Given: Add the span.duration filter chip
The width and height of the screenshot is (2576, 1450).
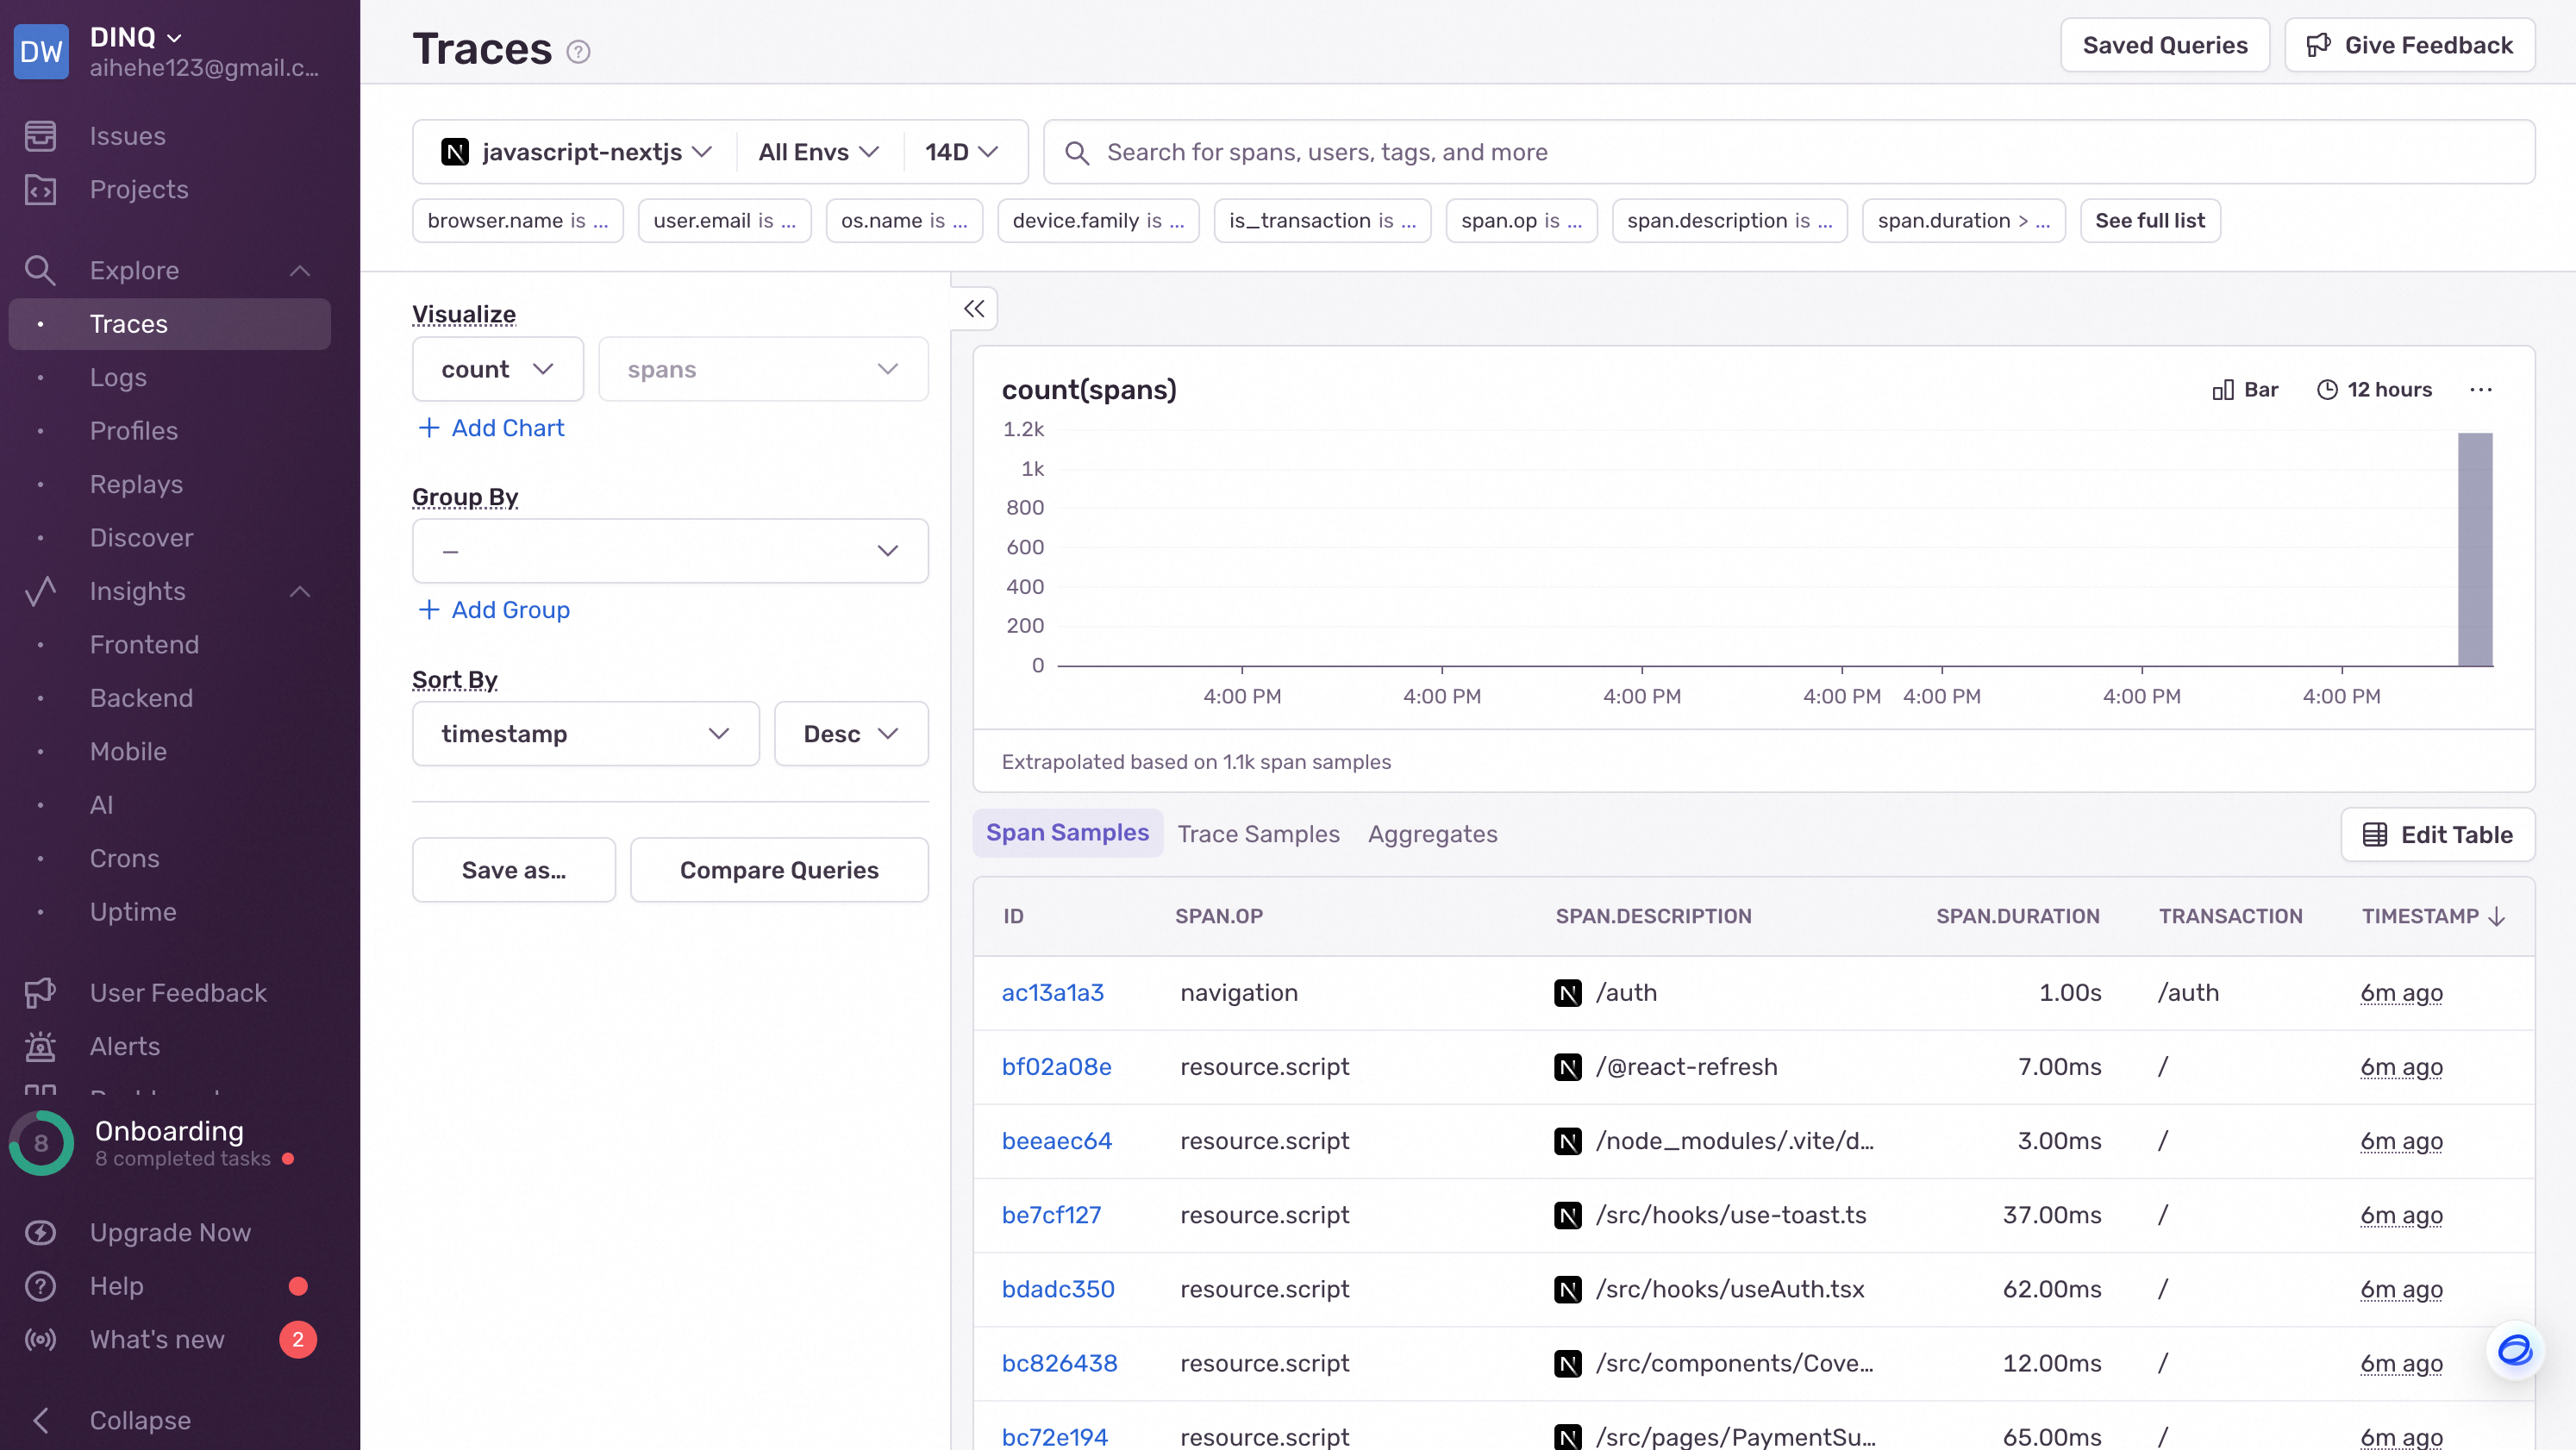Looking at the screenshot, I should tap(1963, 221).
